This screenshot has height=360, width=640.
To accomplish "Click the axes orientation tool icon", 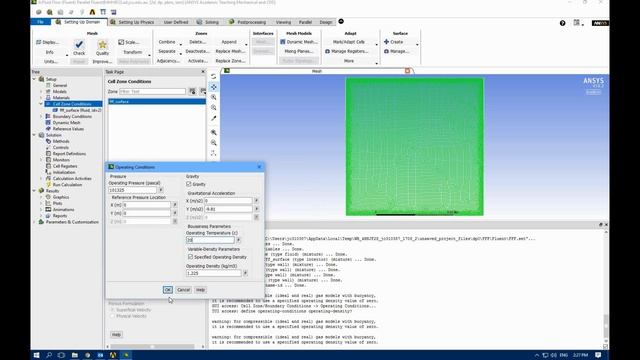I will (213, 153).
